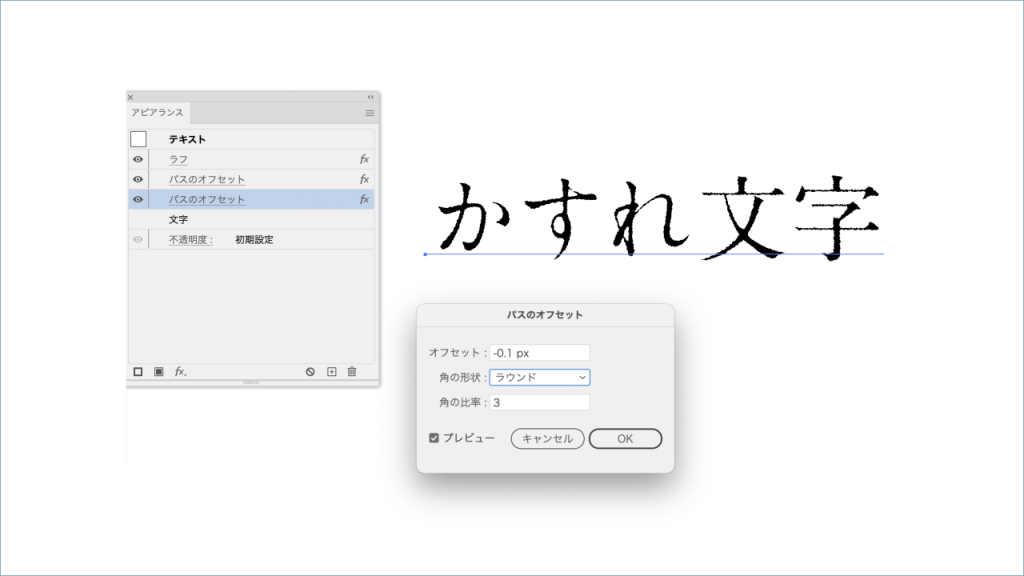
Task: Toggle visibility of the ラフ effect
Action: pos(138,159)
